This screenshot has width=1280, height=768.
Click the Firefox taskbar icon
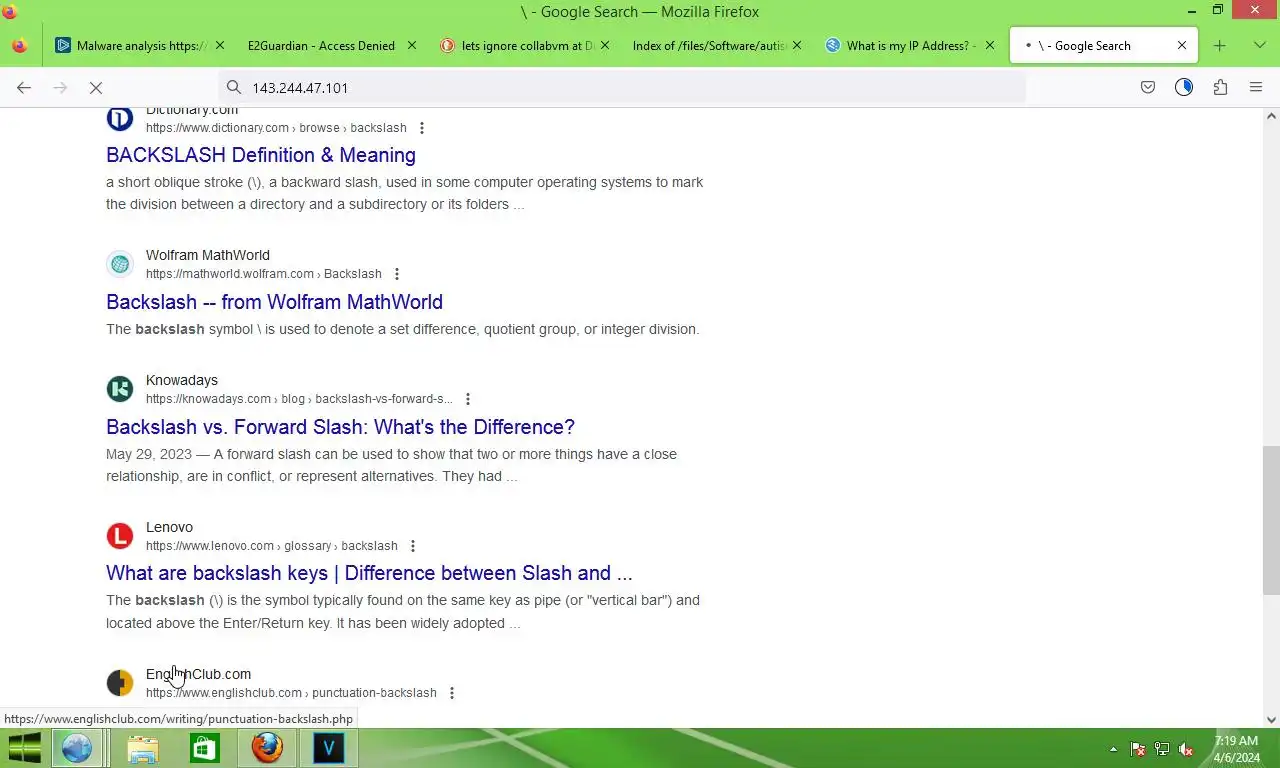point(267,748)
